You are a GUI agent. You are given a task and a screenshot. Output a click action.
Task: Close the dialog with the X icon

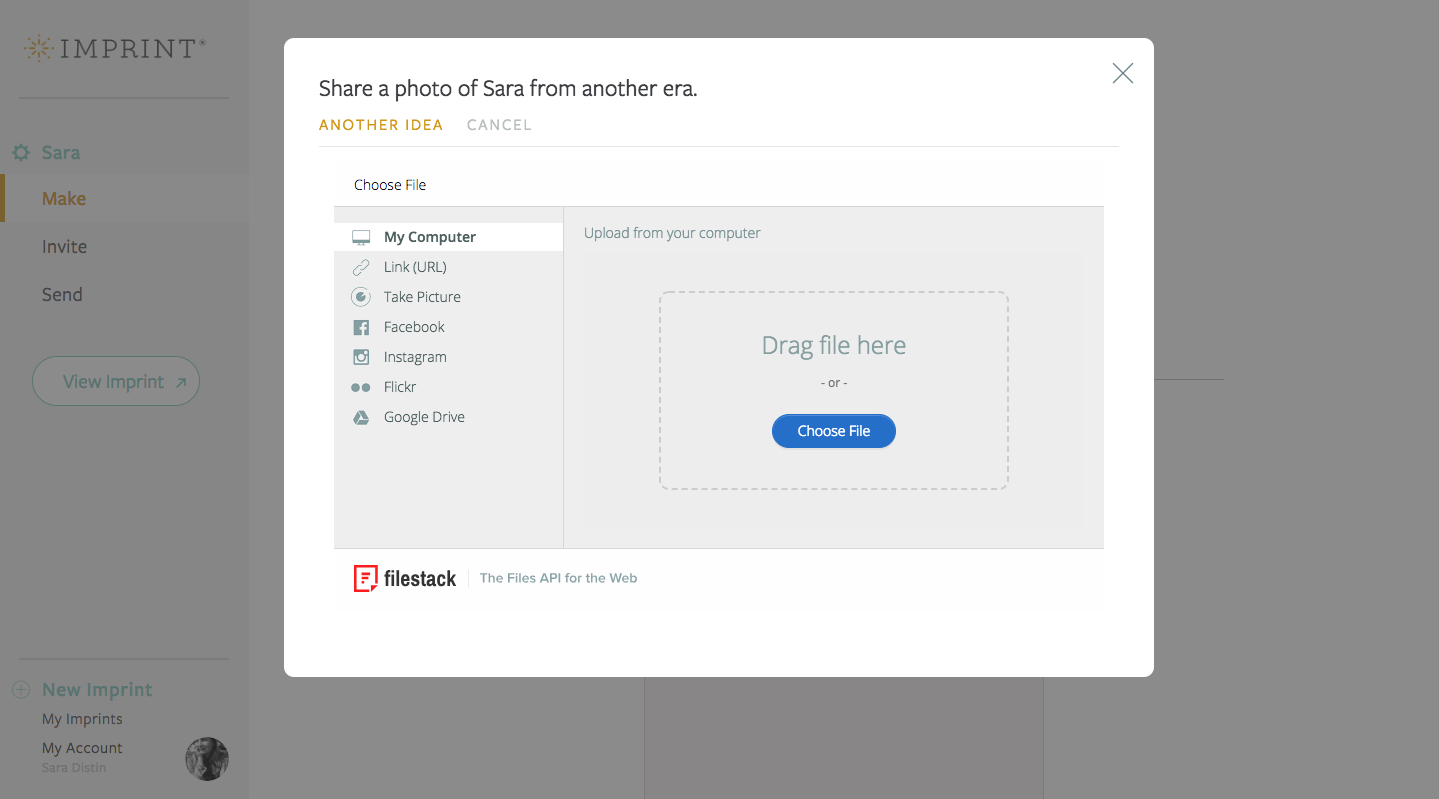tap(1123, 73)
